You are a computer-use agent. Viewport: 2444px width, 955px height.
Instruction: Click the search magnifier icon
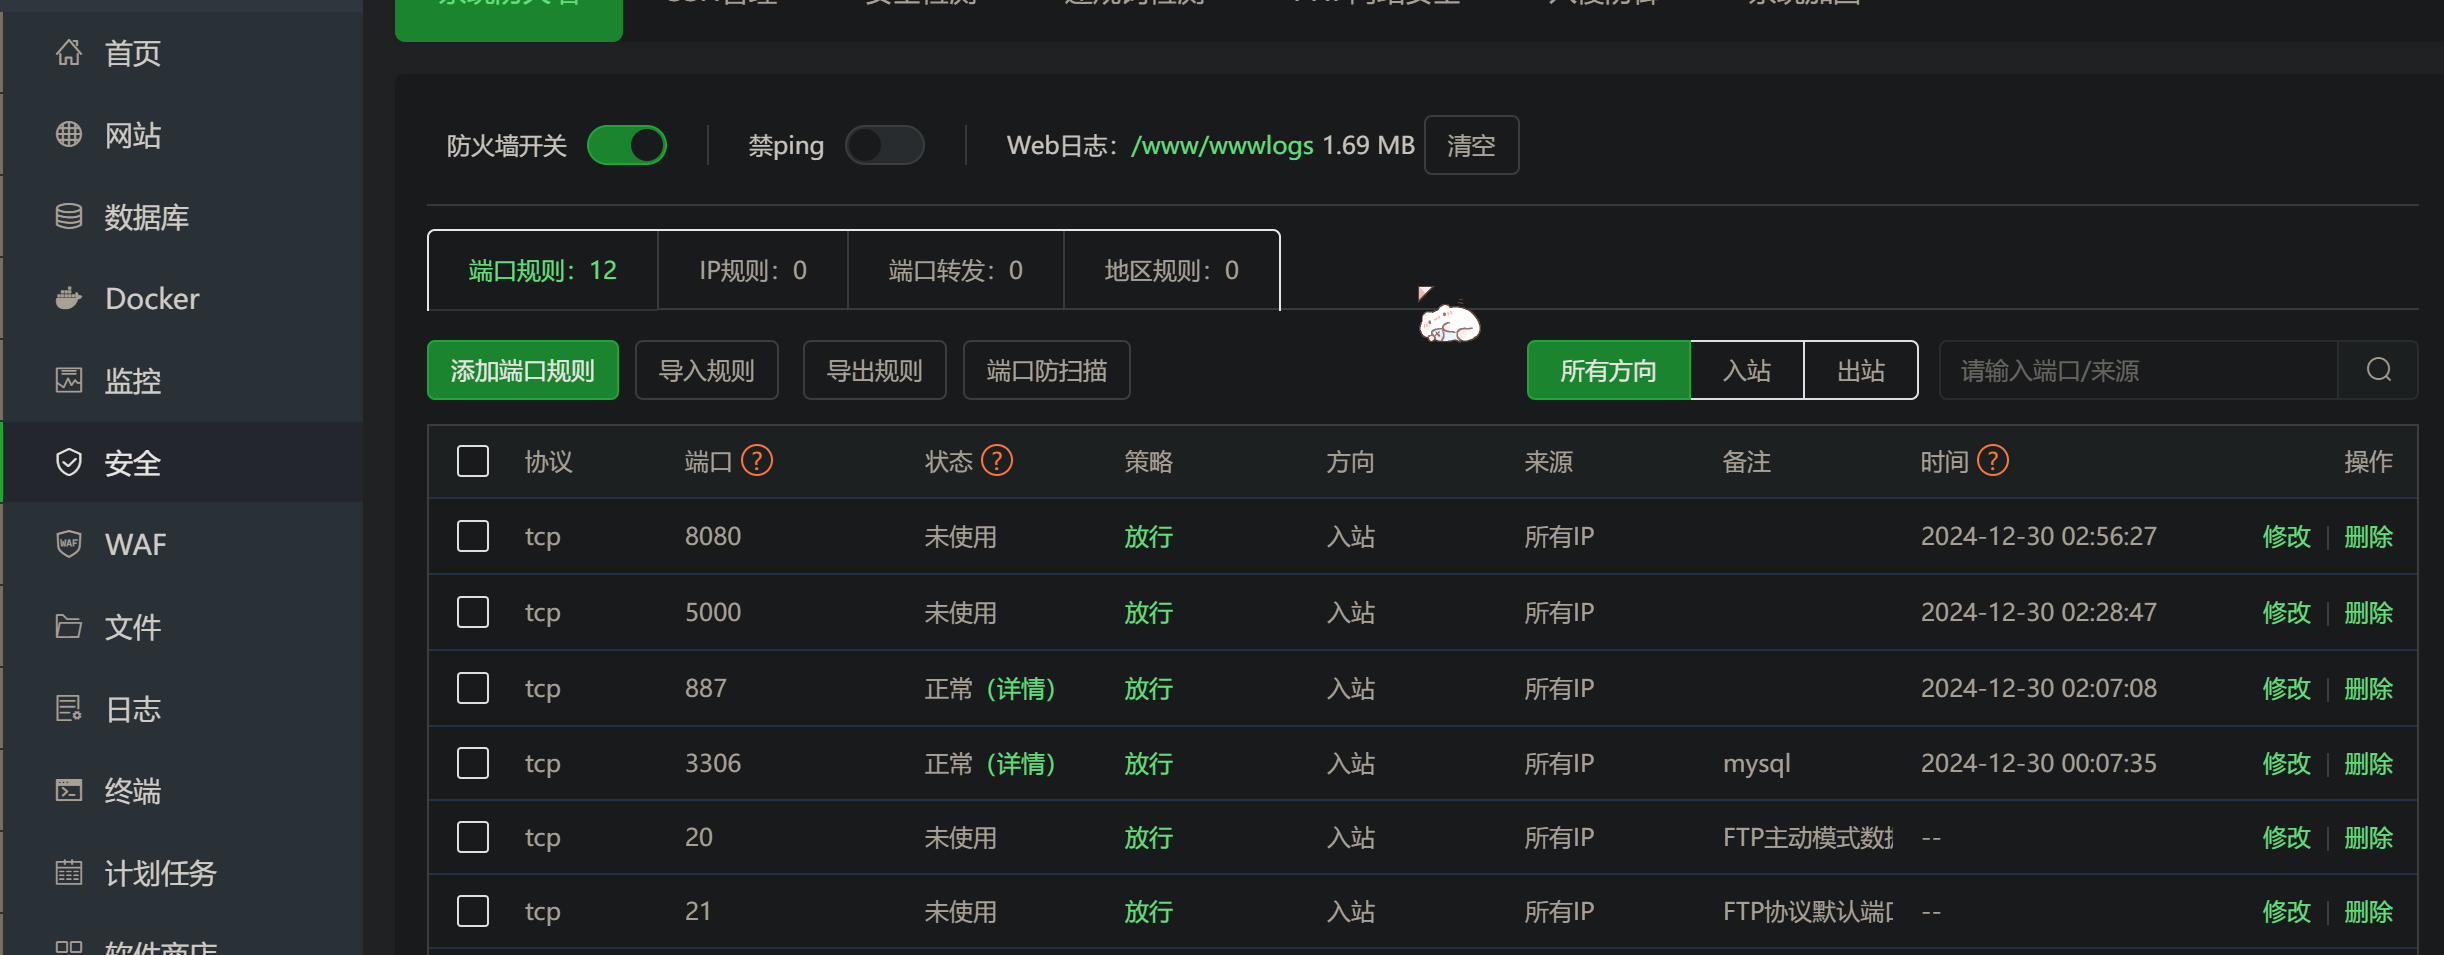point(2378,370)
